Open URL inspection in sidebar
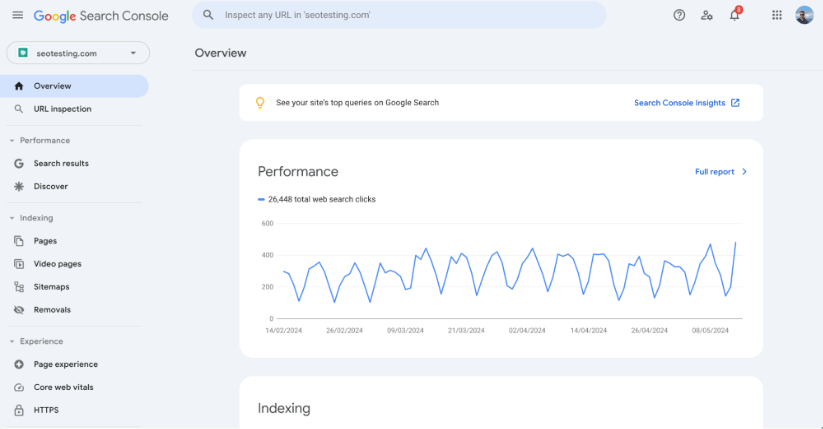Screen dimensions: 823x429 pos(62,109)
